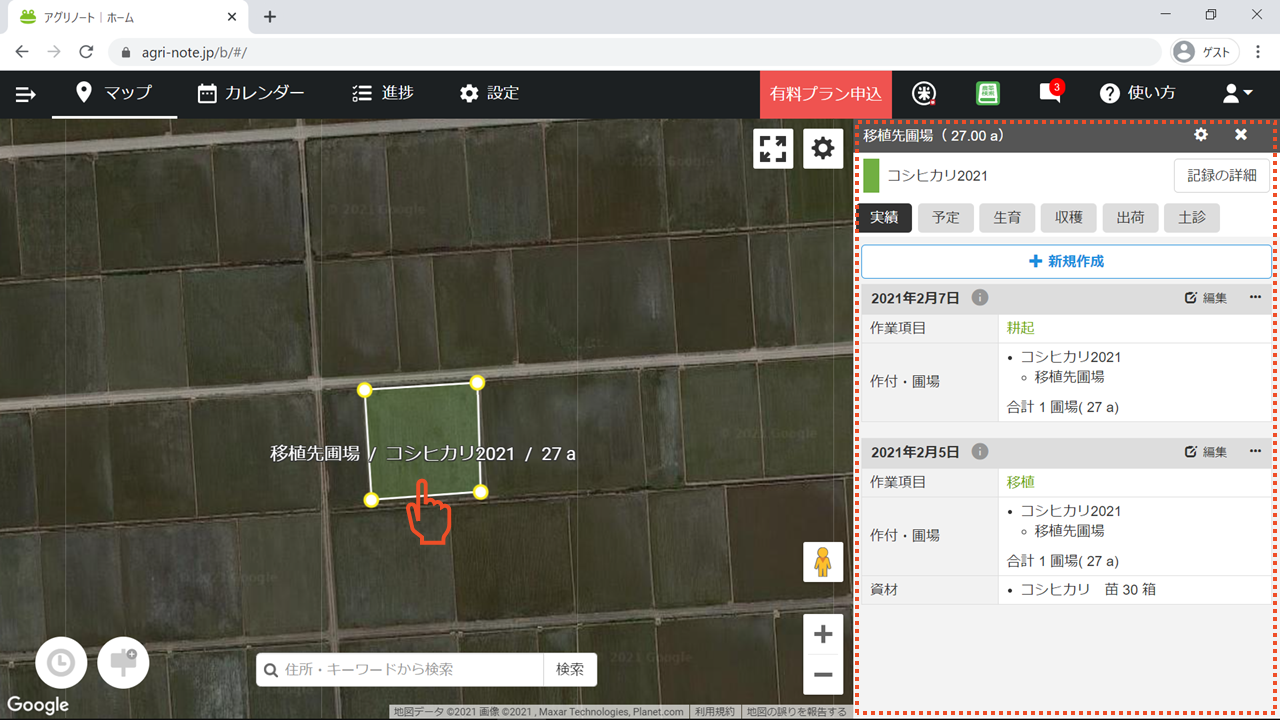Click the コシヒカリ 苗 30 箱 material entry

(x=1087, y=590)
